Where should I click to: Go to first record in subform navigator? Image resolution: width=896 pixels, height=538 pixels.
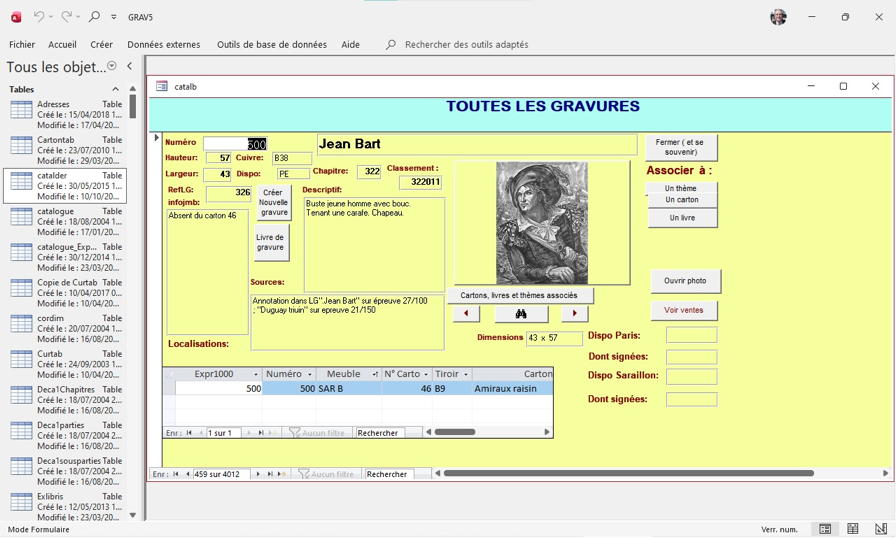click(x=189, y=433)
